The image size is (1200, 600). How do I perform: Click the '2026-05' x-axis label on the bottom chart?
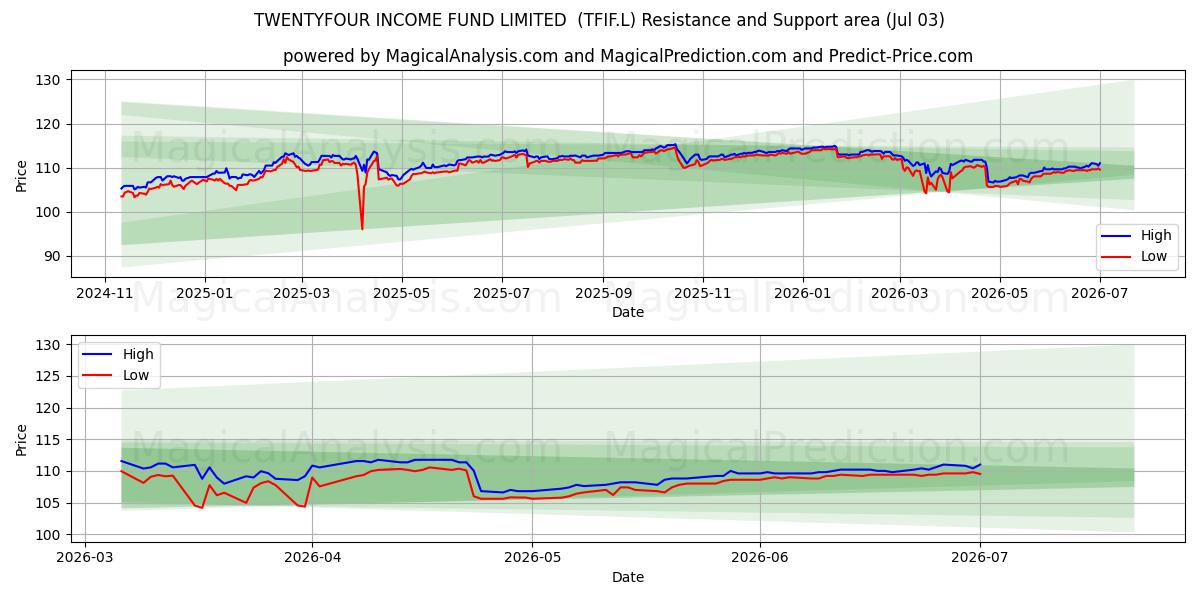(532, 559)
